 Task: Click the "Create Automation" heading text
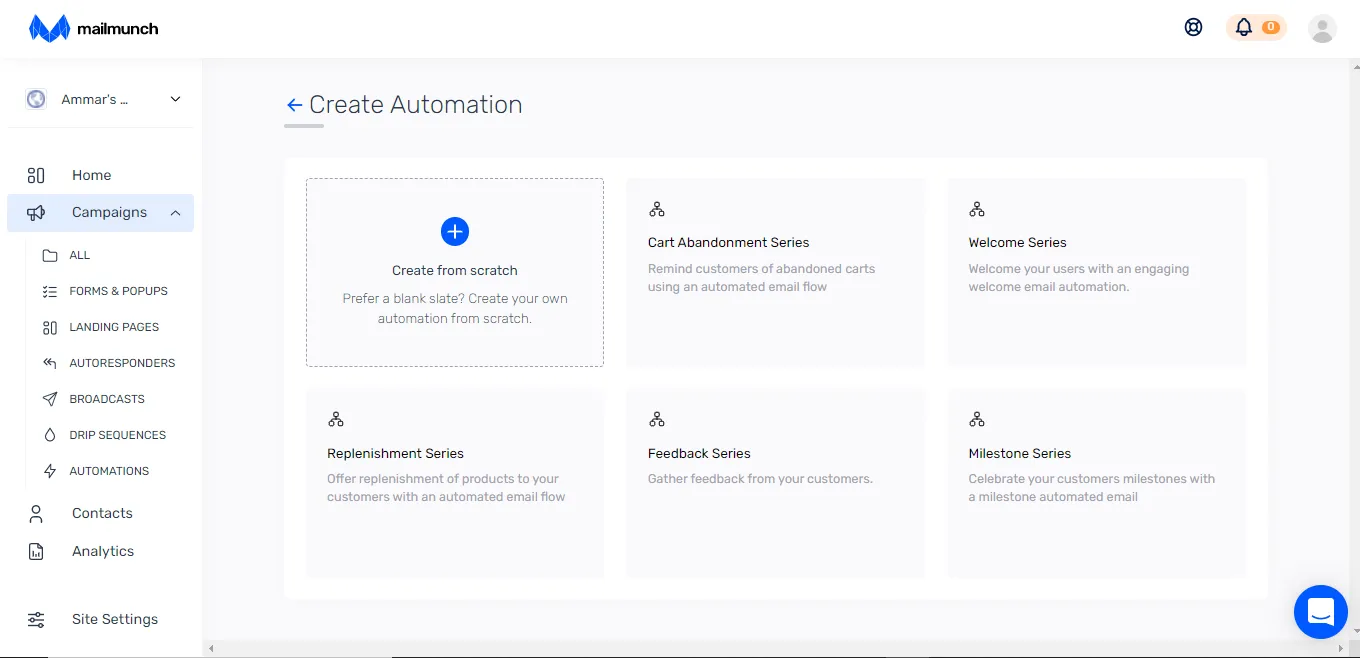[416, 105]
